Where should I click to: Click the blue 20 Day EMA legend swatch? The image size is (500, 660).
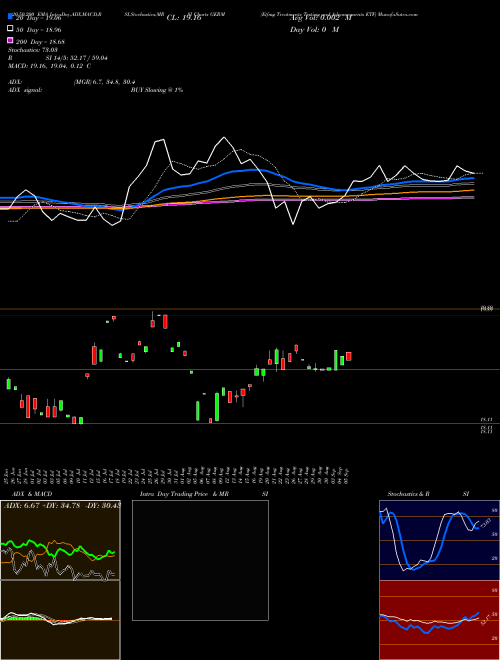10,17
